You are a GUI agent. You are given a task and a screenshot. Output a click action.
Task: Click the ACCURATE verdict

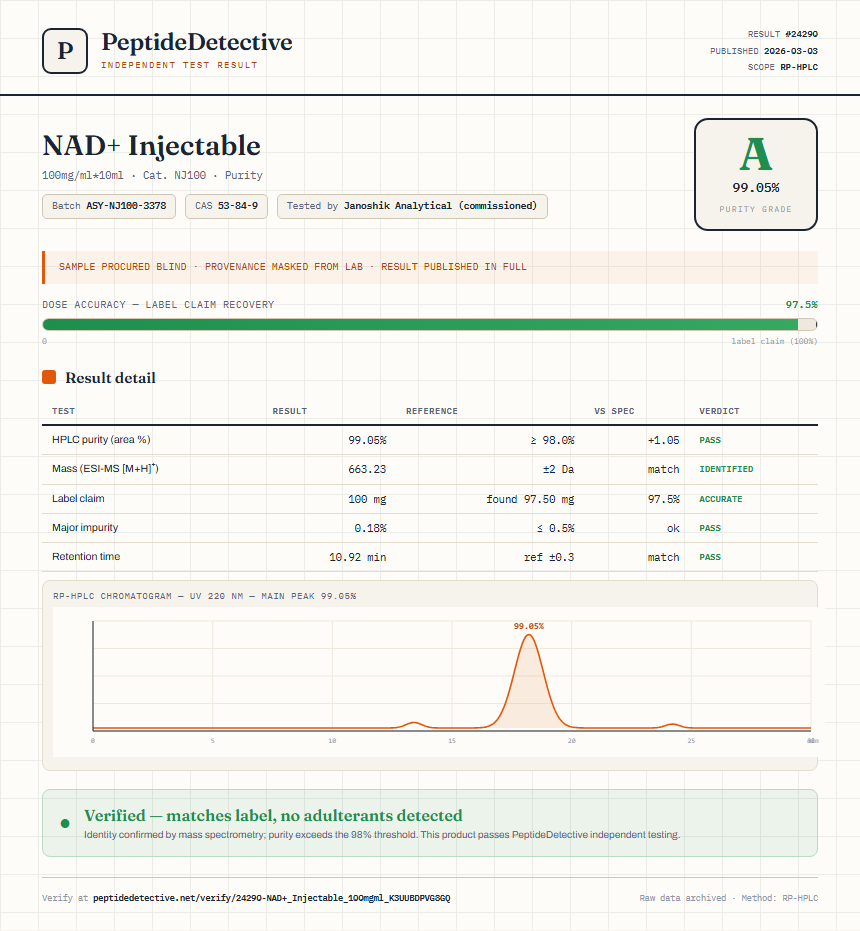tap(720, 499)
